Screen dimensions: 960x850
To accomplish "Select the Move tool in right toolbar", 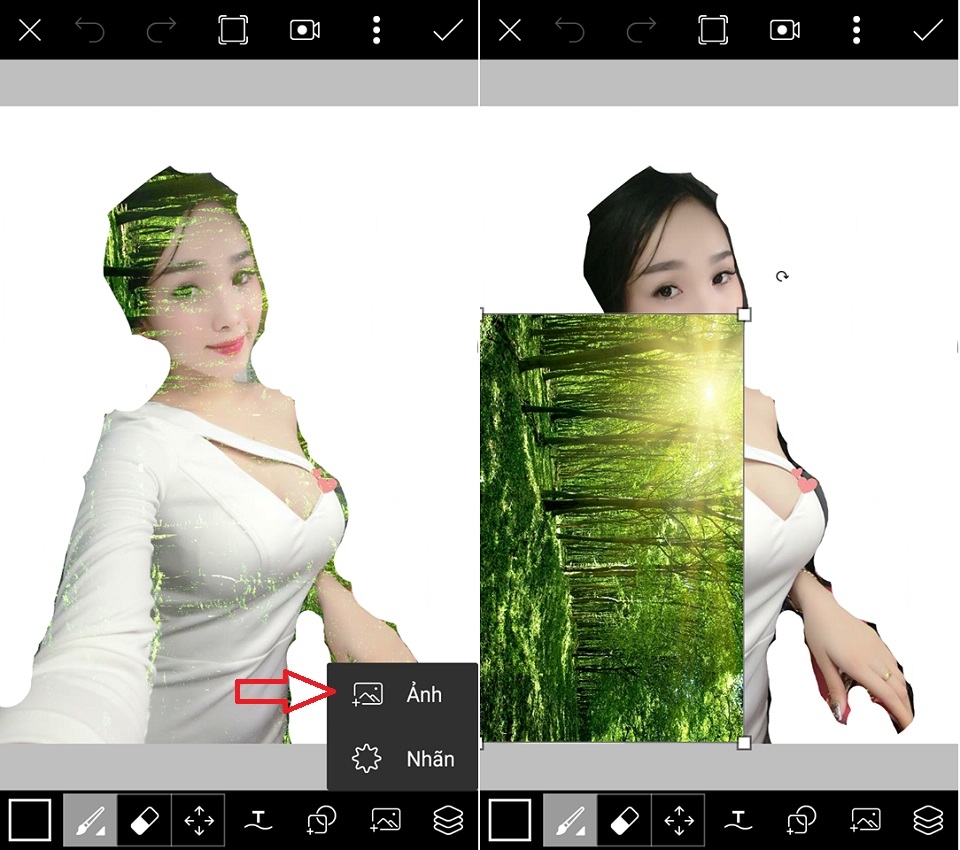I will 678,820.
